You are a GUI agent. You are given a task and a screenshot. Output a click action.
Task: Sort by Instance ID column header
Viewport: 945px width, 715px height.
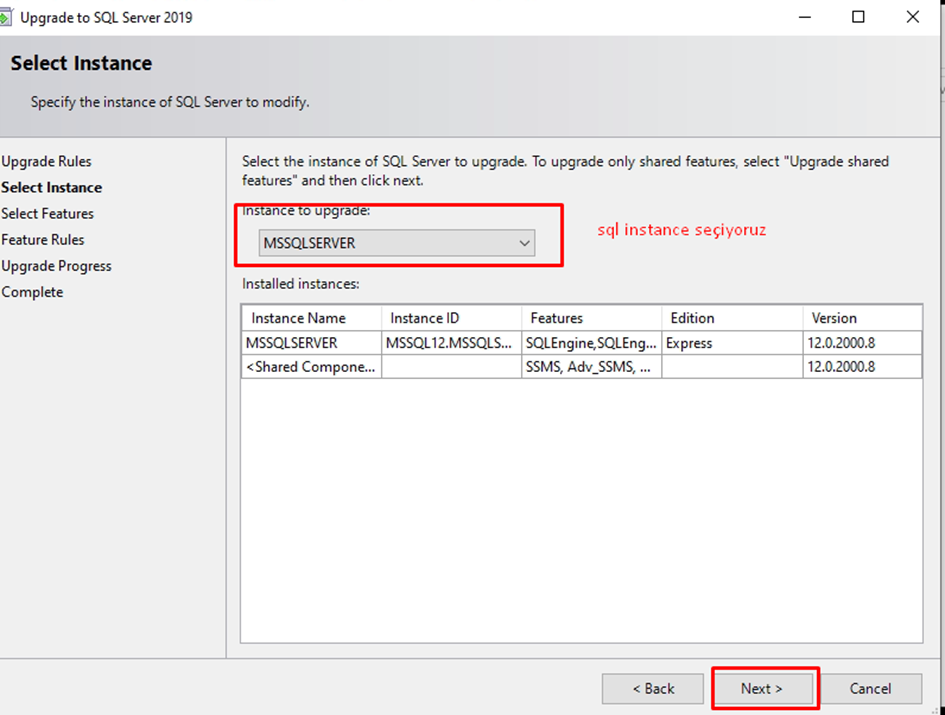[451, 318]
